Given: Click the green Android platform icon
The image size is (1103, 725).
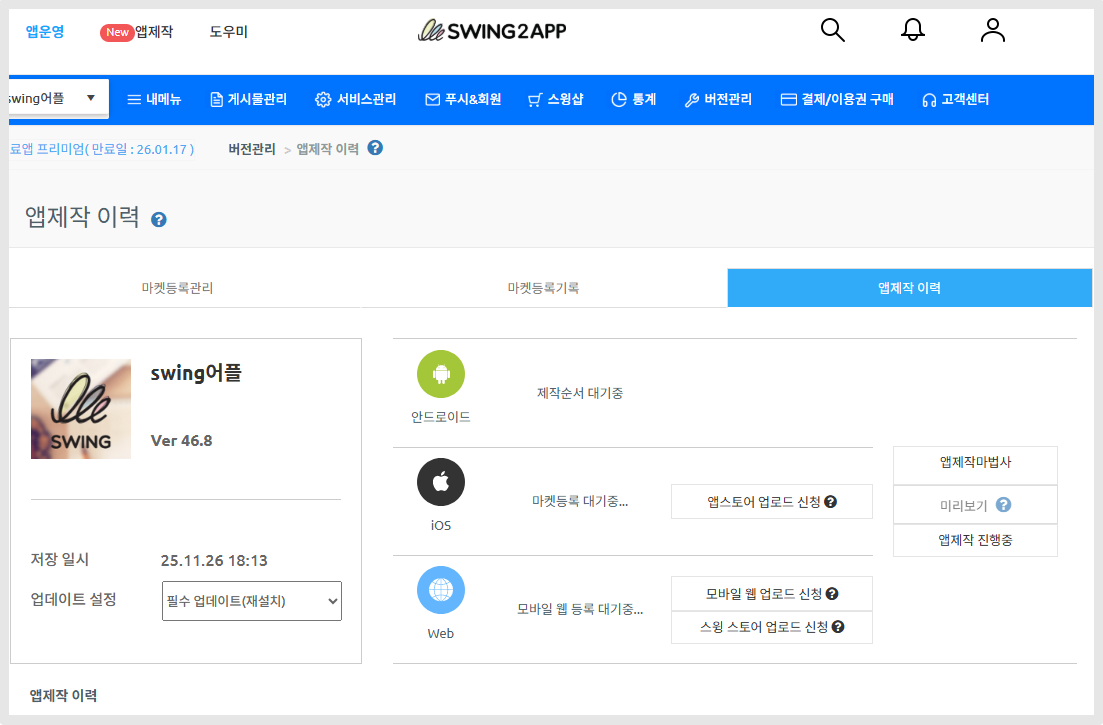Looking at the screenshot, I should (440, 374).
